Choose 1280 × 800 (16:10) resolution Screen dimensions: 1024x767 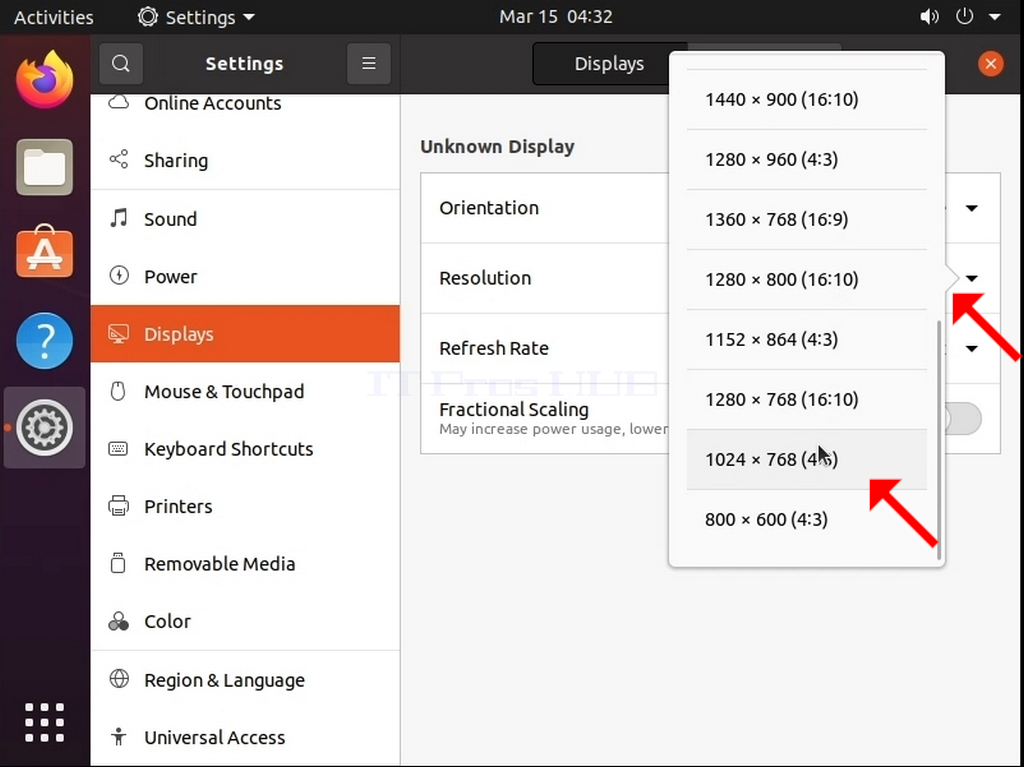[x=807, y=280]
